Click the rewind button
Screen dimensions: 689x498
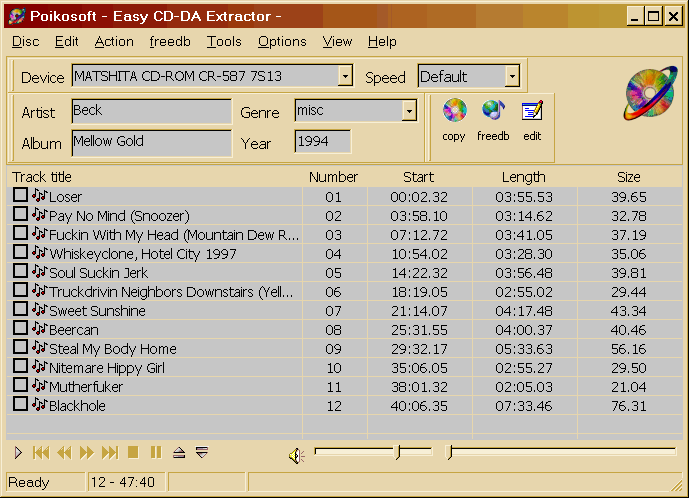click(x=64, y=452)
